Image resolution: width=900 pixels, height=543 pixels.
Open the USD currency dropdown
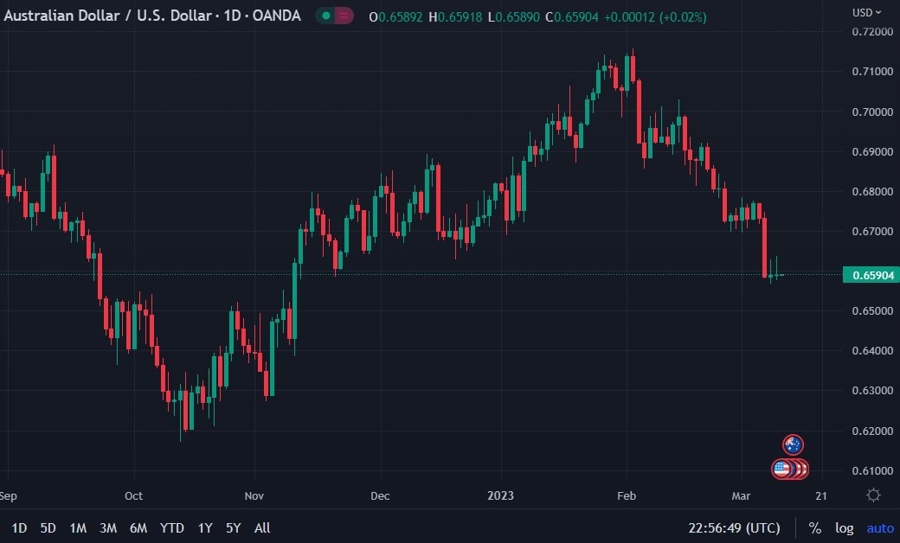866,13
